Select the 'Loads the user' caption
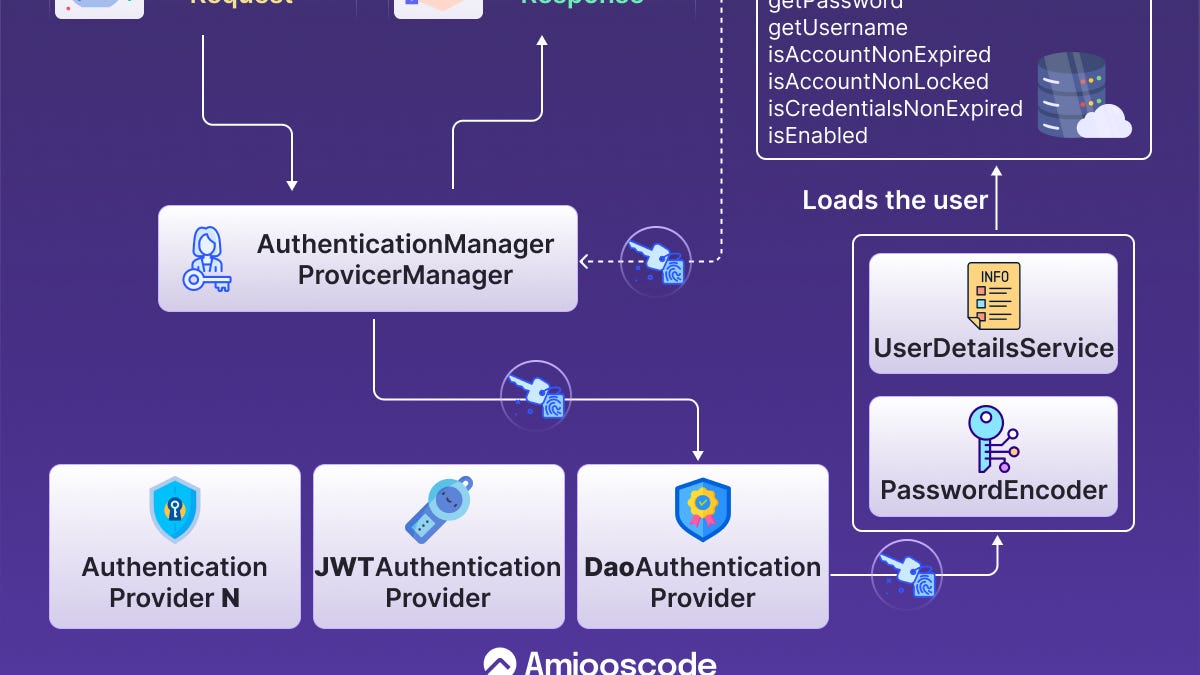 895,200
